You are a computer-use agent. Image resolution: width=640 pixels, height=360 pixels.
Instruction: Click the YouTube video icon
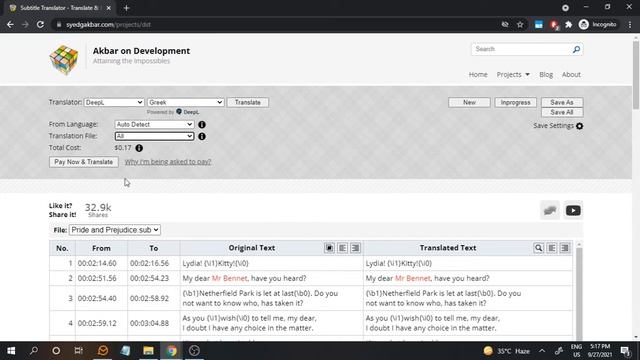[573, 211]
